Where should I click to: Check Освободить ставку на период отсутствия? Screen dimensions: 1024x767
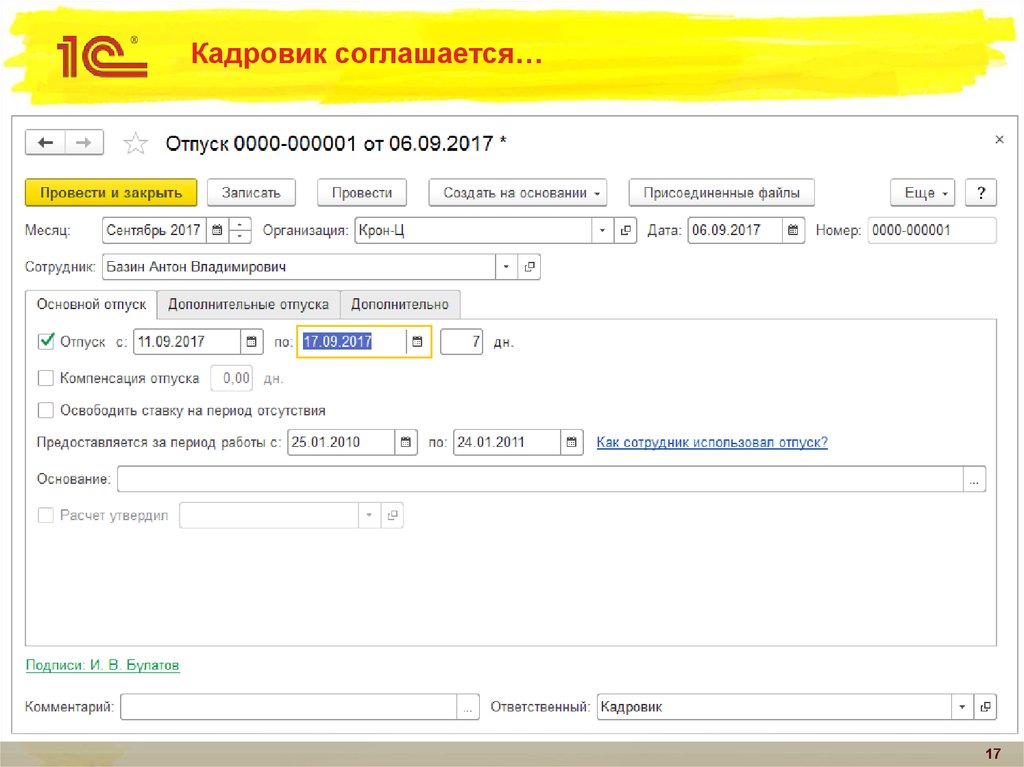pyautogui.click(x=45, y=410)
